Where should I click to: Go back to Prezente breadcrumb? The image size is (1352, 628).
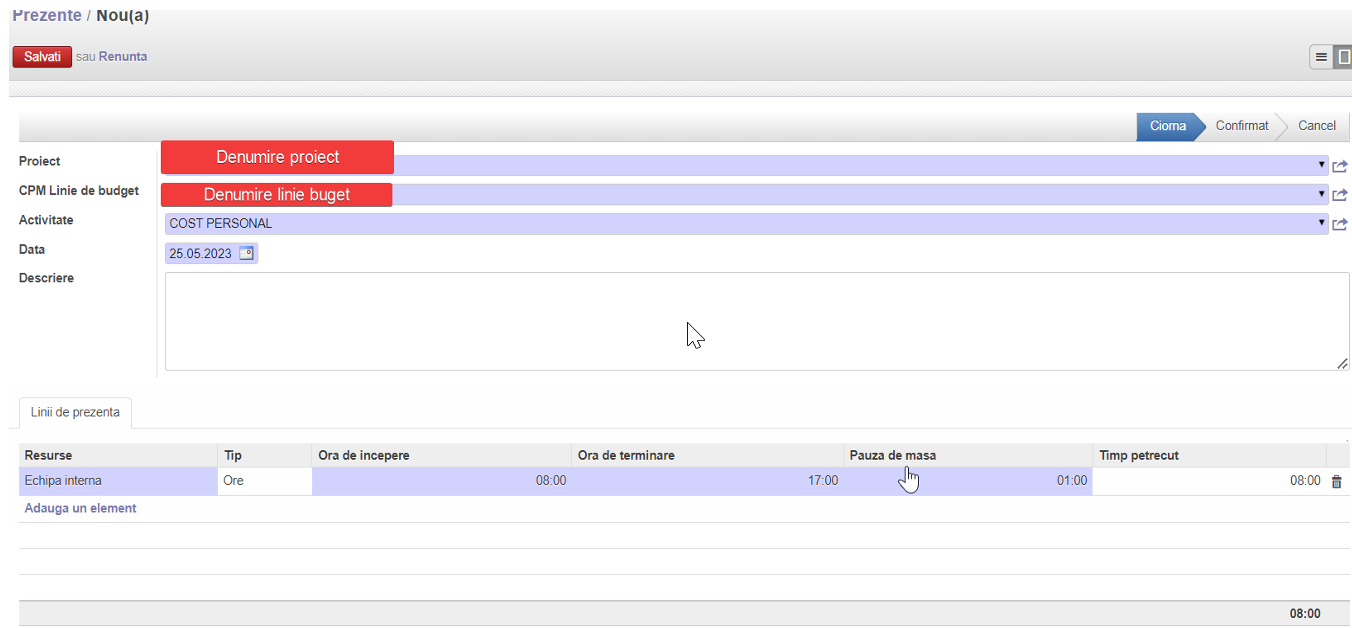[46, 16]
